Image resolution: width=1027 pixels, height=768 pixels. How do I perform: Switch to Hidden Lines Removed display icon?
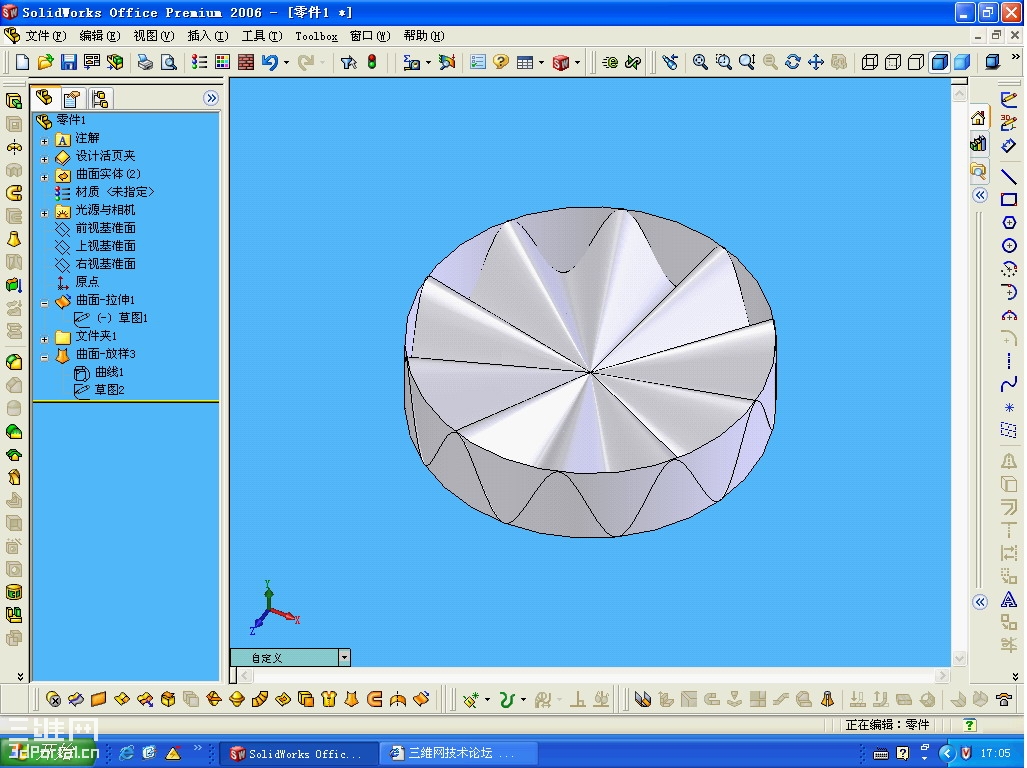tap(916, 62)
